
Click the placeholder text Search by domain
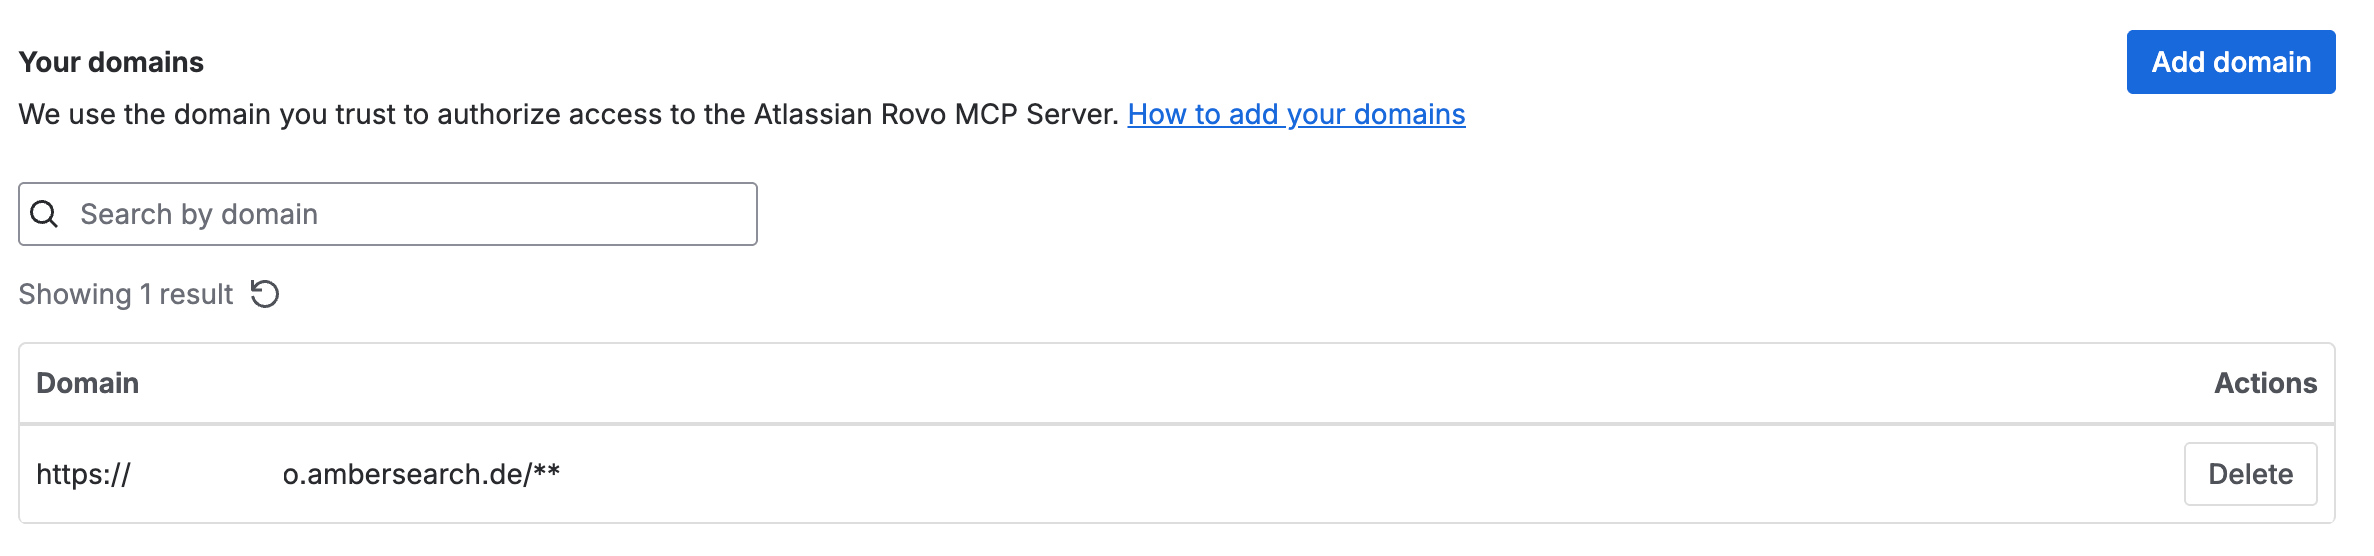199,214
